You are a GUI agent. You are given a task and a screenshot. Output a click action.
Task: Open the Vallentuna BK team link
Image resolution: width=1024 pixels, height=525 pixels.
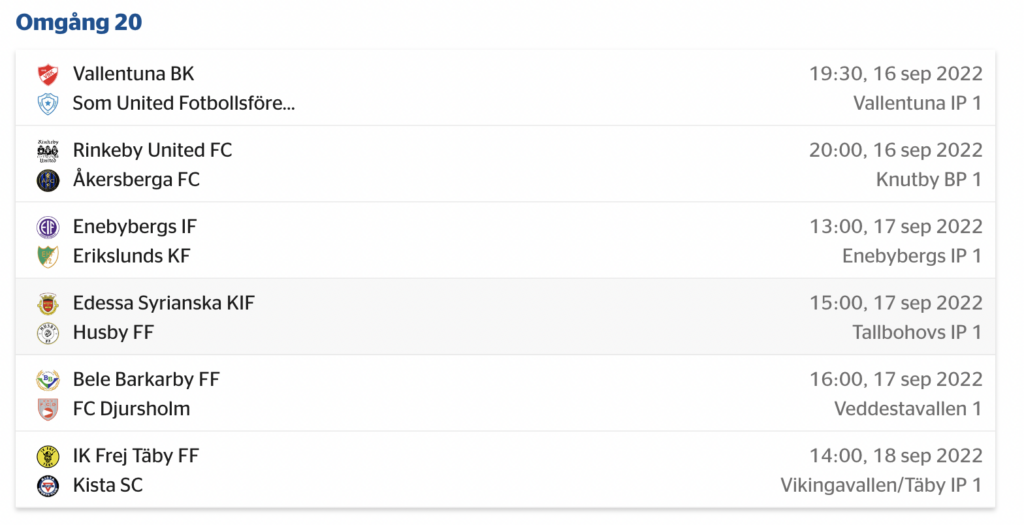pyautogui.click(x=133, y=74)
